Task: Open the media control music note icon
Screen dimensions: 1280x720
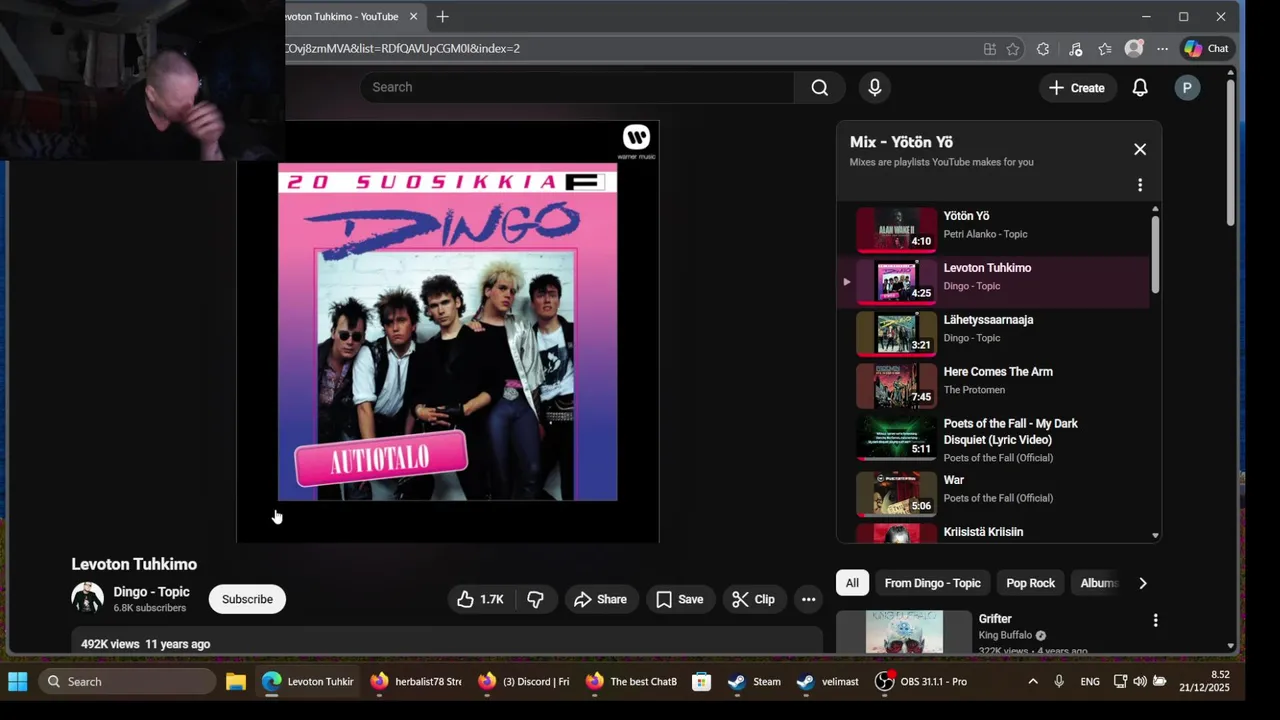Action: [x=1075, y=48]
